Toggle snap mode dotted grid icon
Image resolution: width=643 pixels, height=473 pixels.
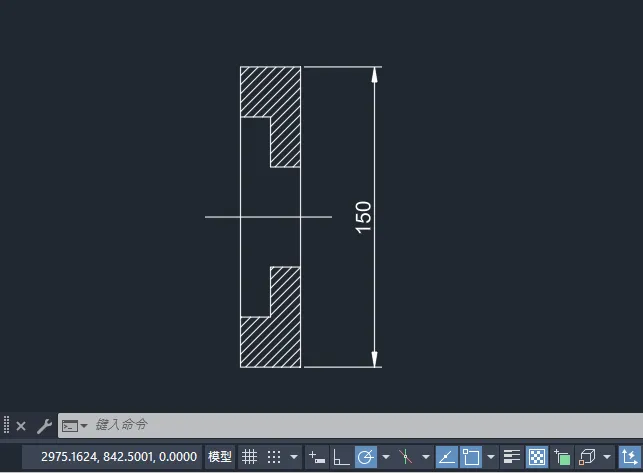(274, 457)
